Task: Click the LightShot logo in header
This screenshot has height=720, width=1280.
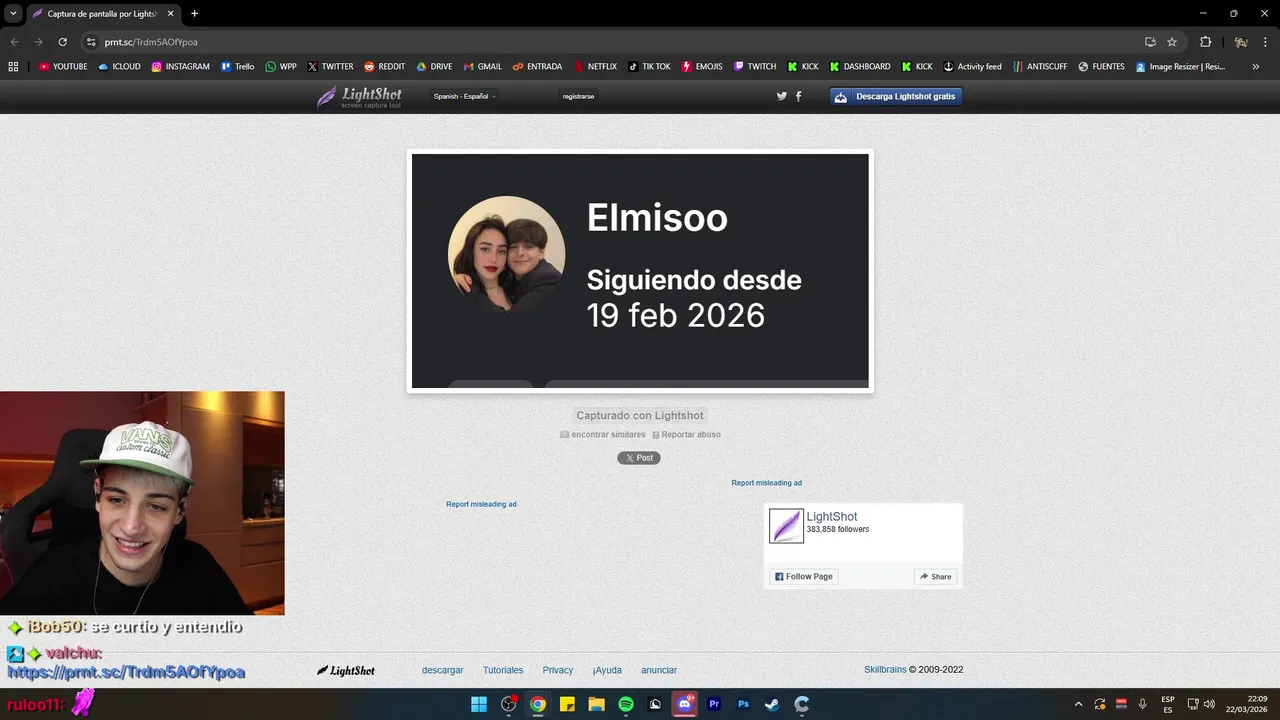Action: point(360,97)
